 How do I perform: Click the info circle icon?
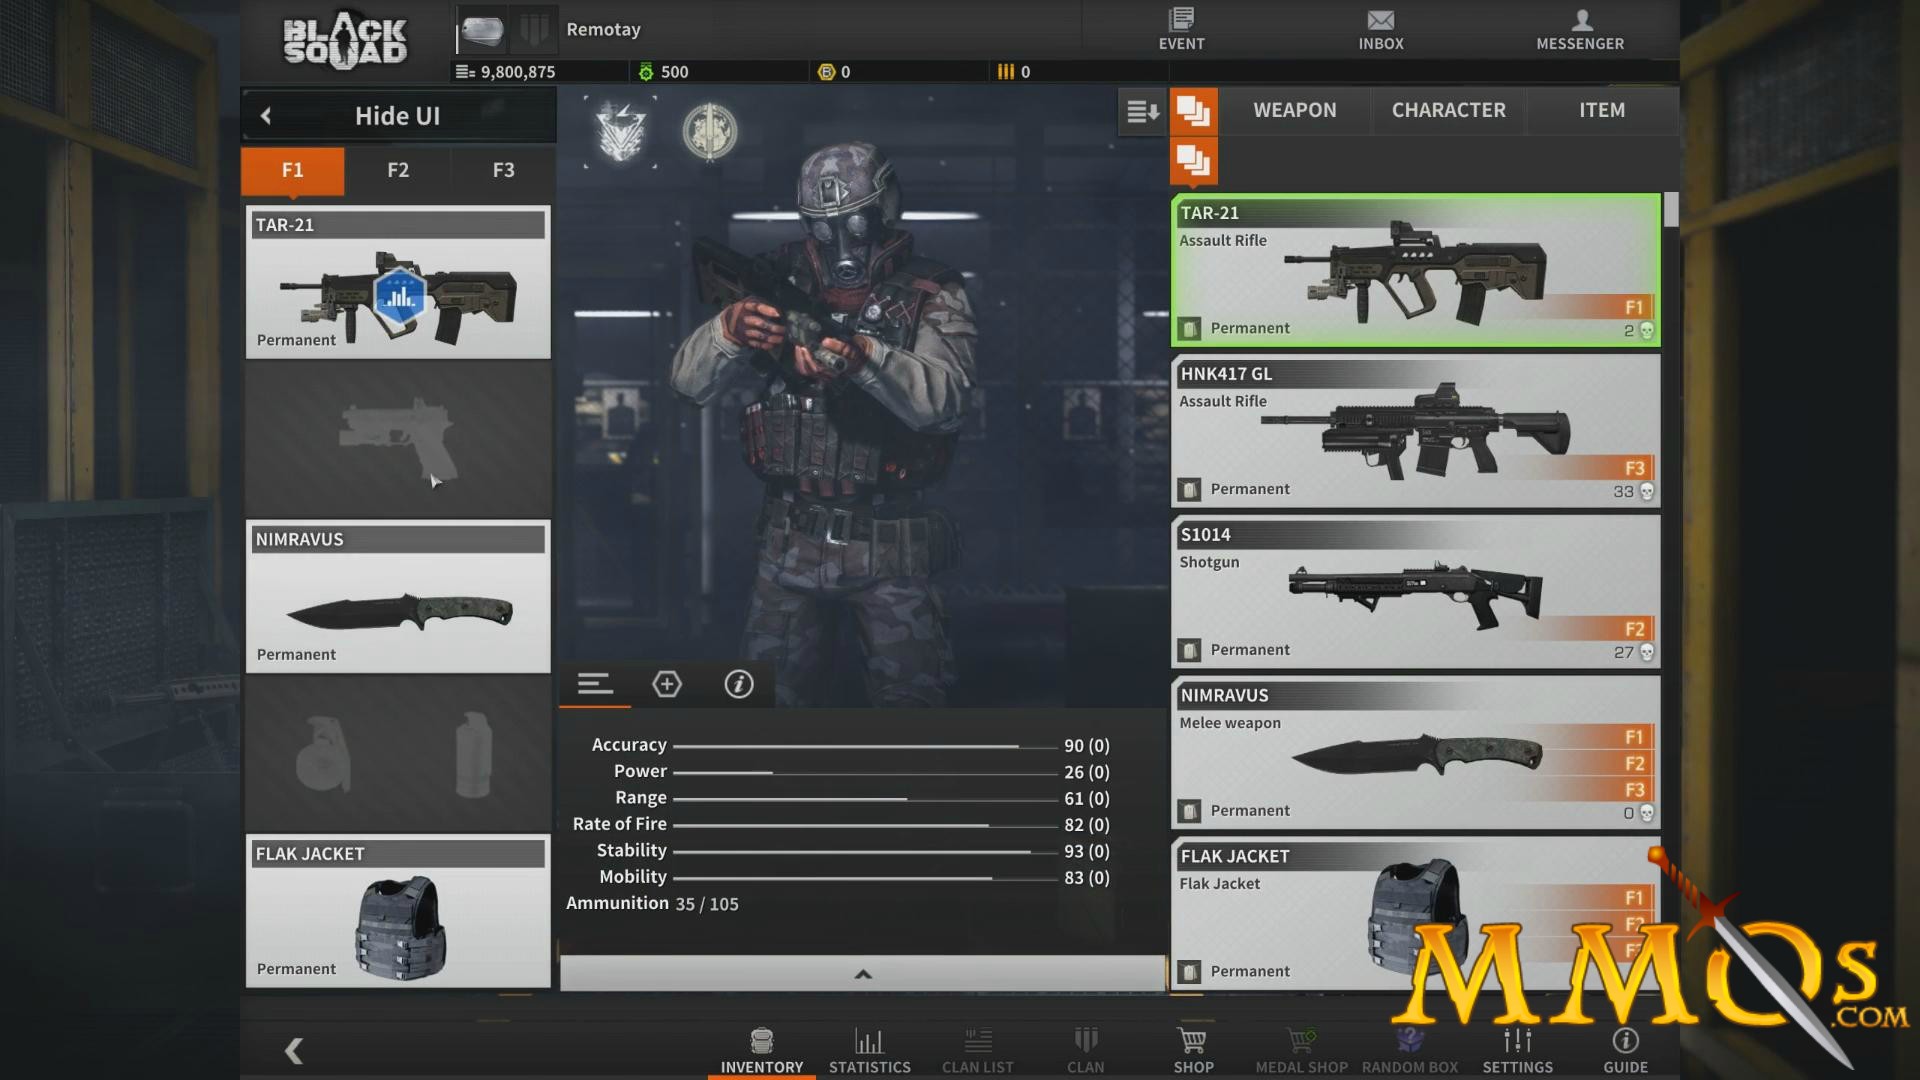point(738,683)
